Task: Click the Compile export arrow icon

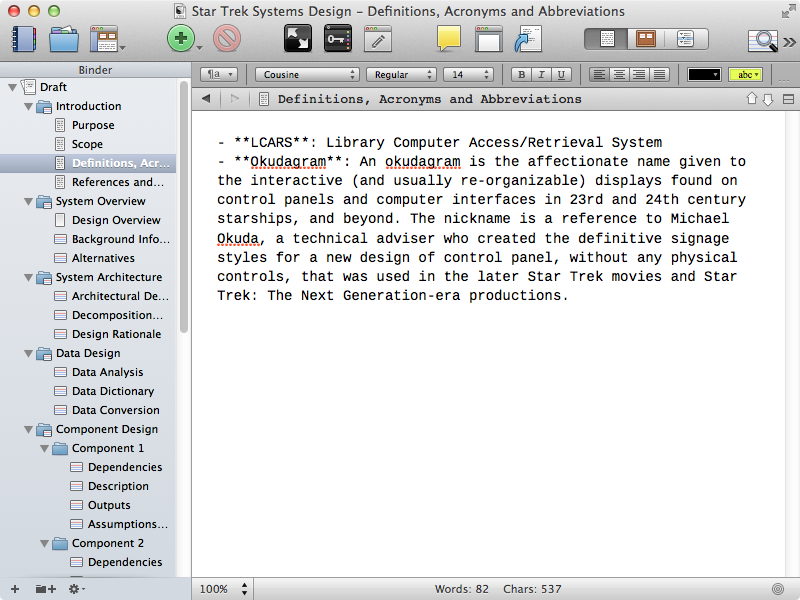Action: (x=528, y=39)
